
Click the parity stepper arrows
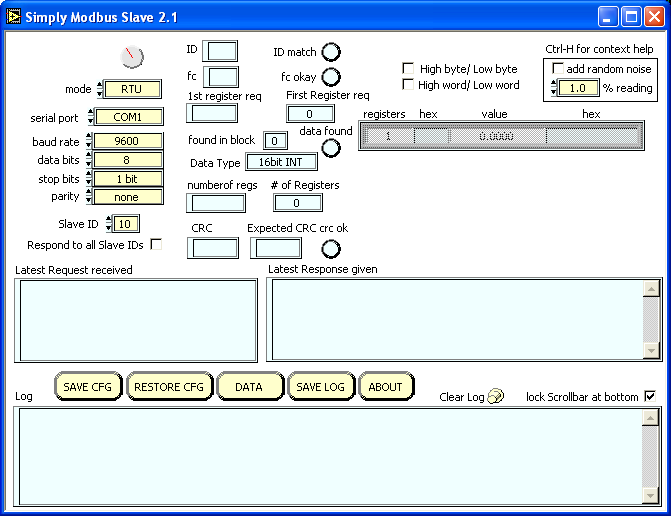click(89, 196)
